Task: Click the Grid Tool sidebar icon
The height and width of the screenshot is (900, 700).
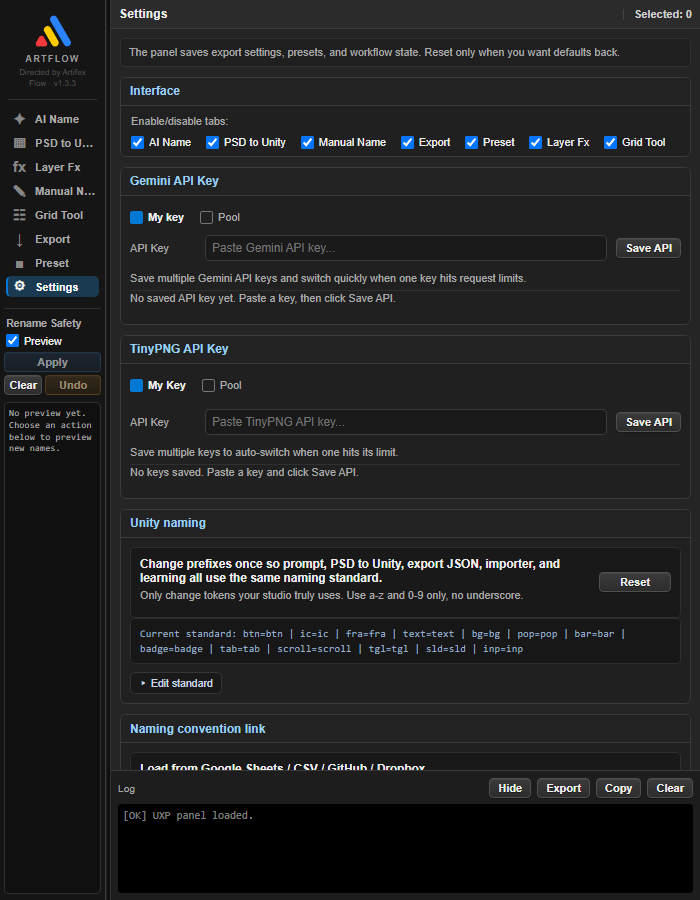Action: 20,215
